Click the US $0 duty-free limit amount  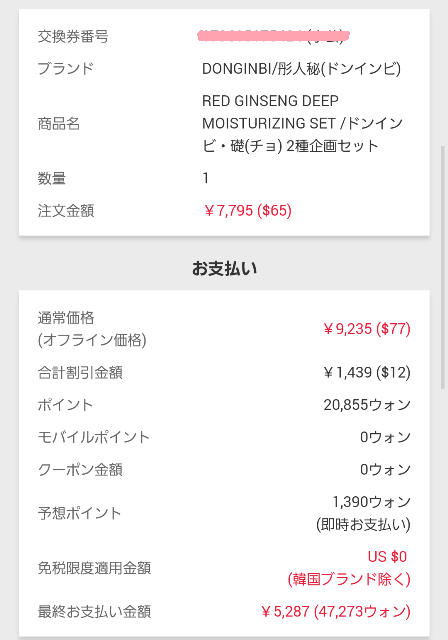387,557
